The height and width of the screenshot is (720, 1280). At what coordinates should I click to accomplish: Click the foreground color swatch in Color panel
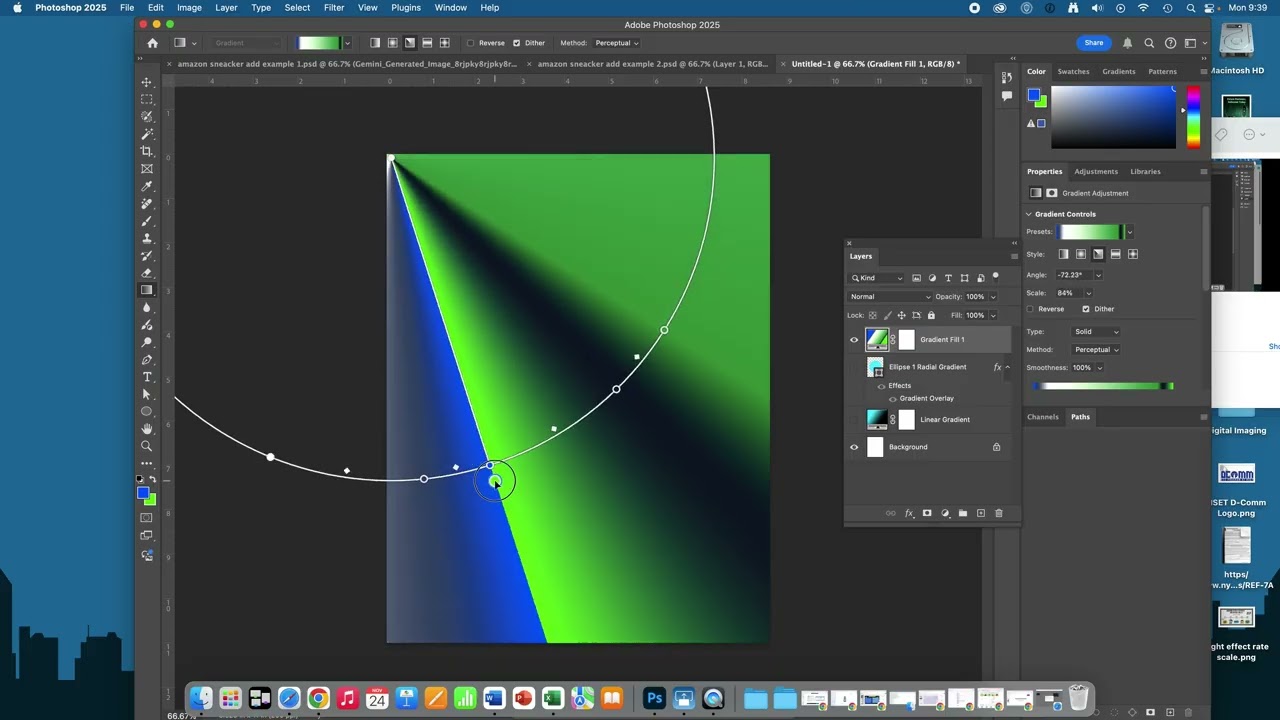1034,95
